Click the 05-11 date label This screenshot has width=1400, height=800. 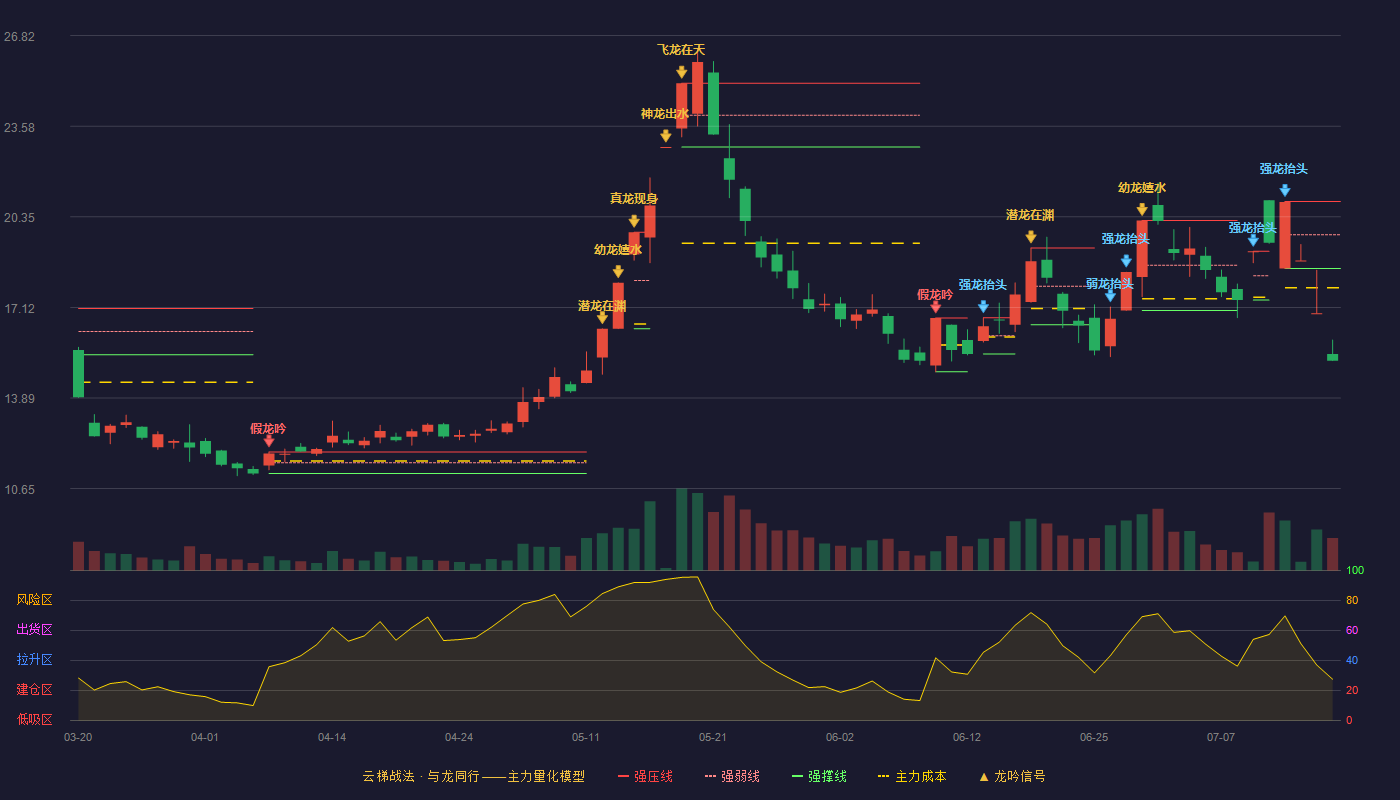coord(586,737)
